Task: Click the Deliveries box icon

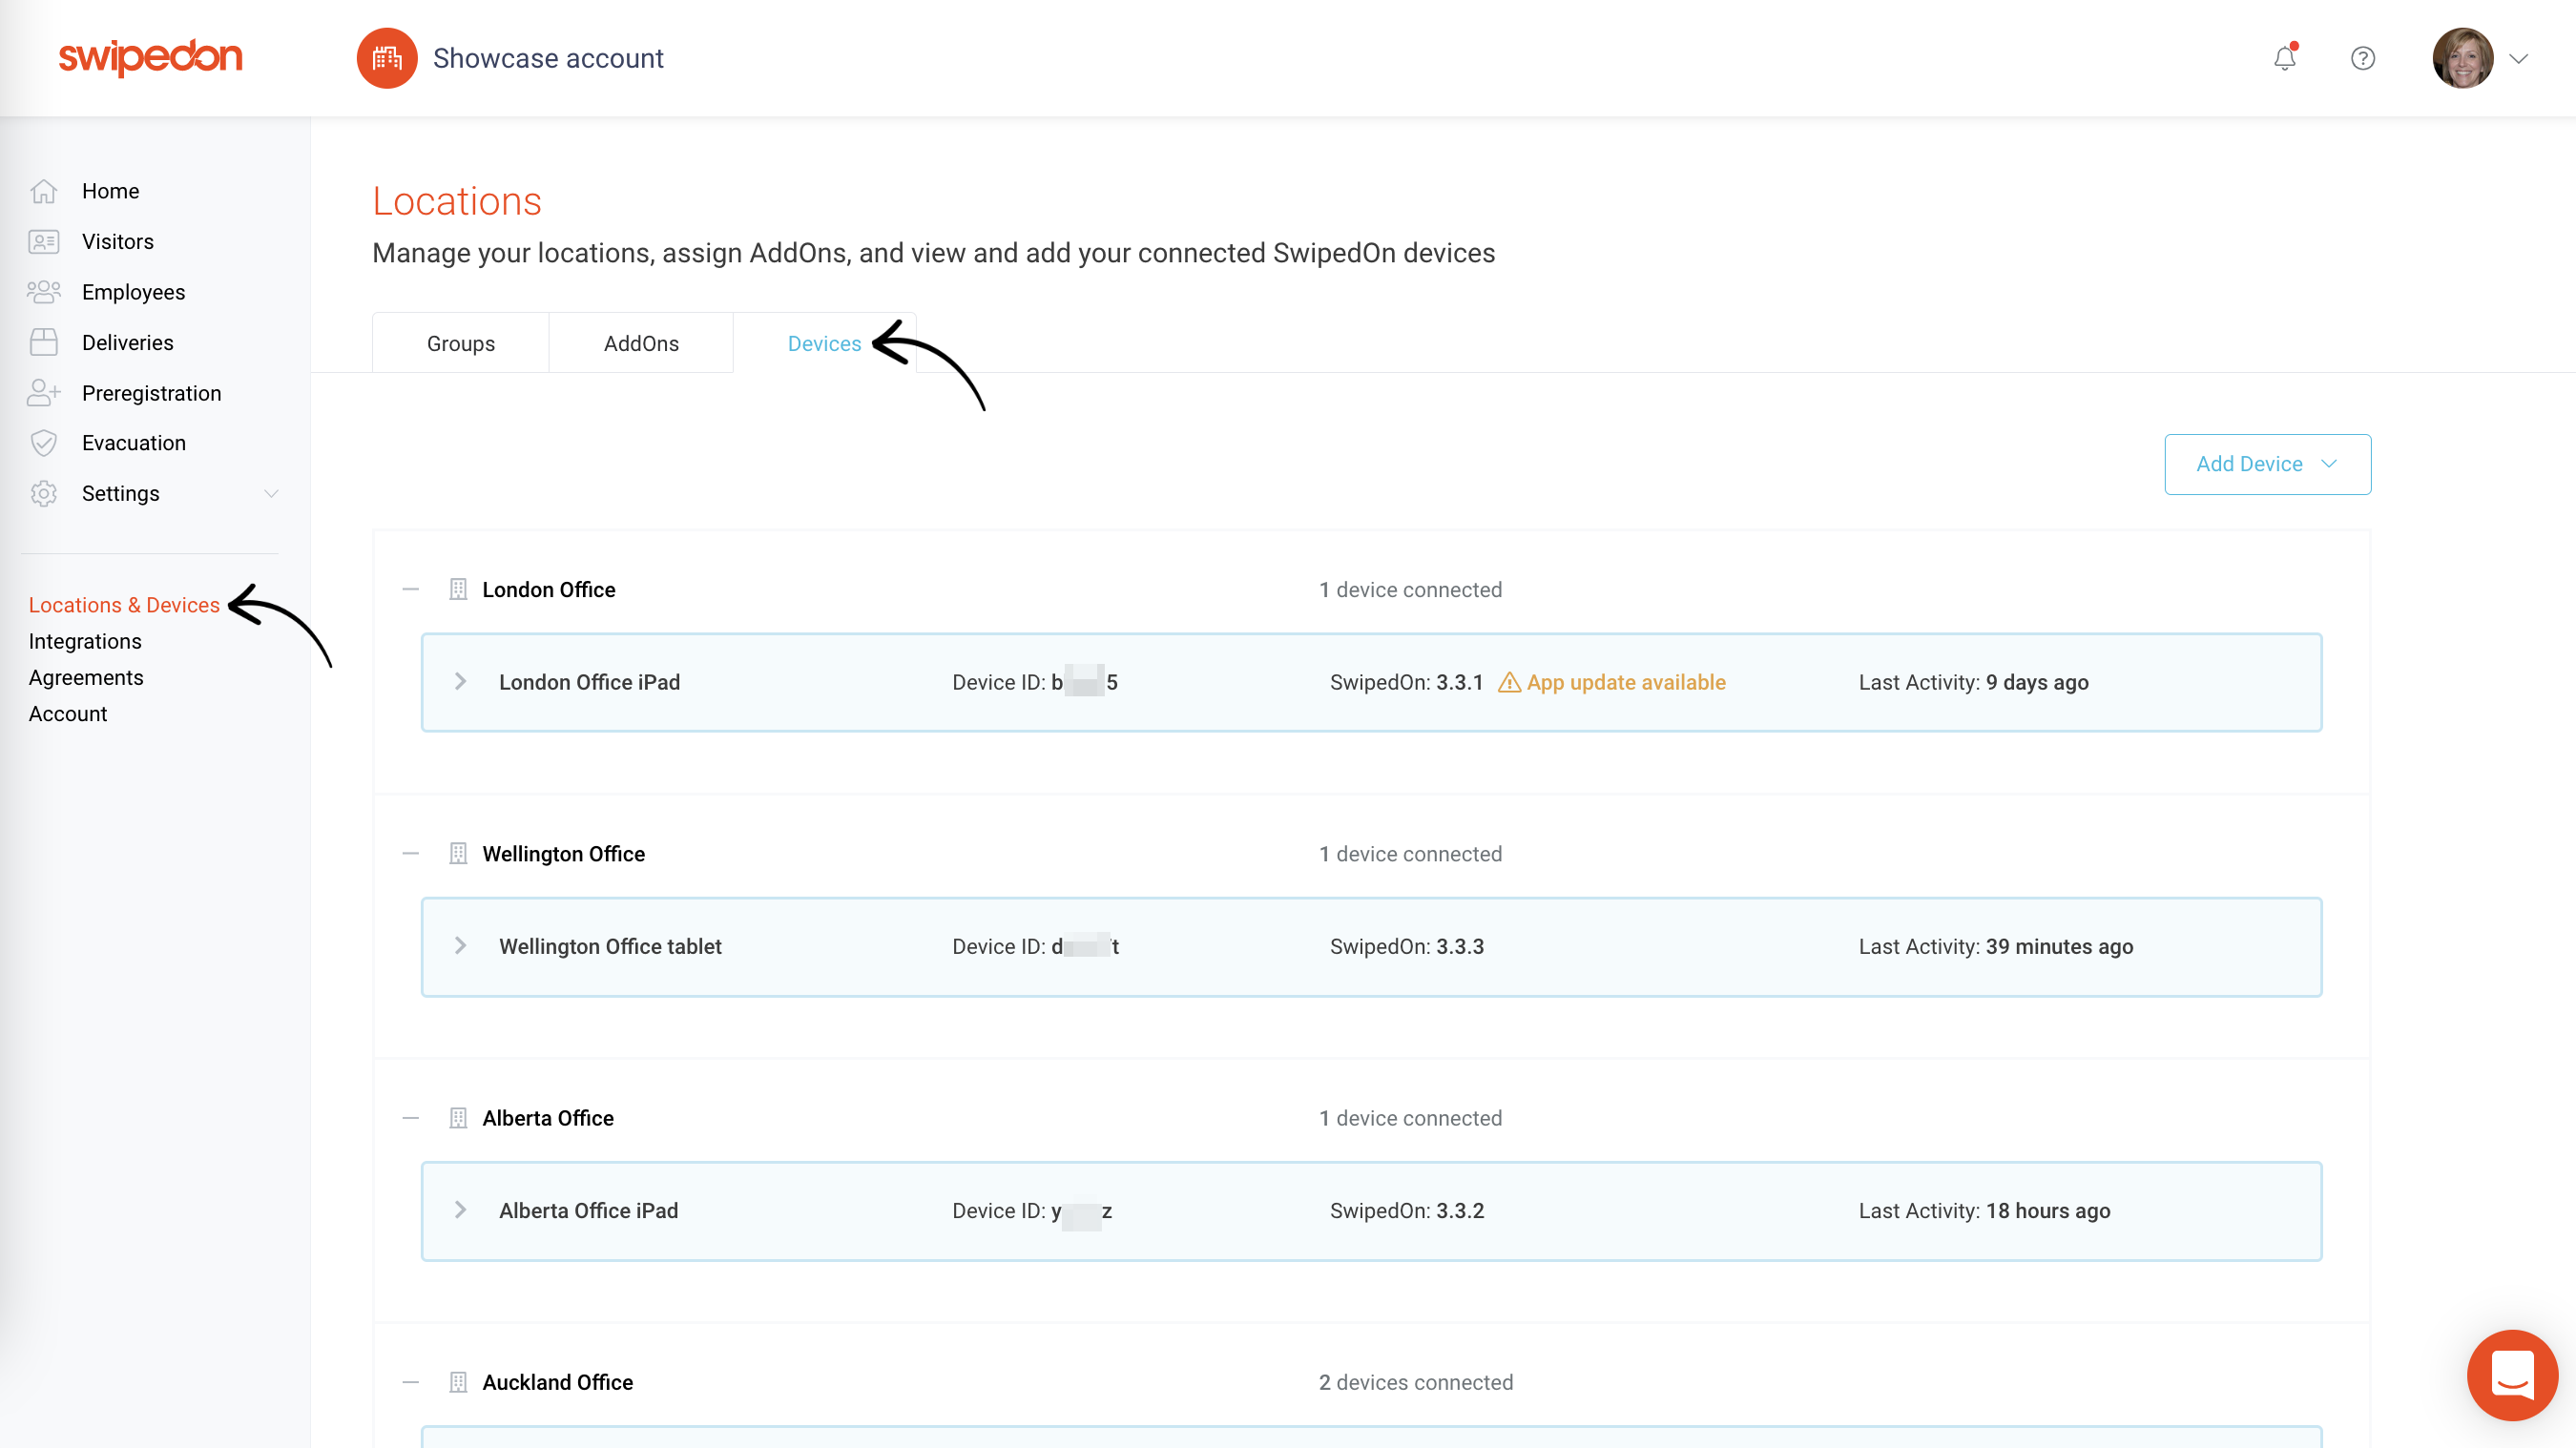Action: [44, 343]
